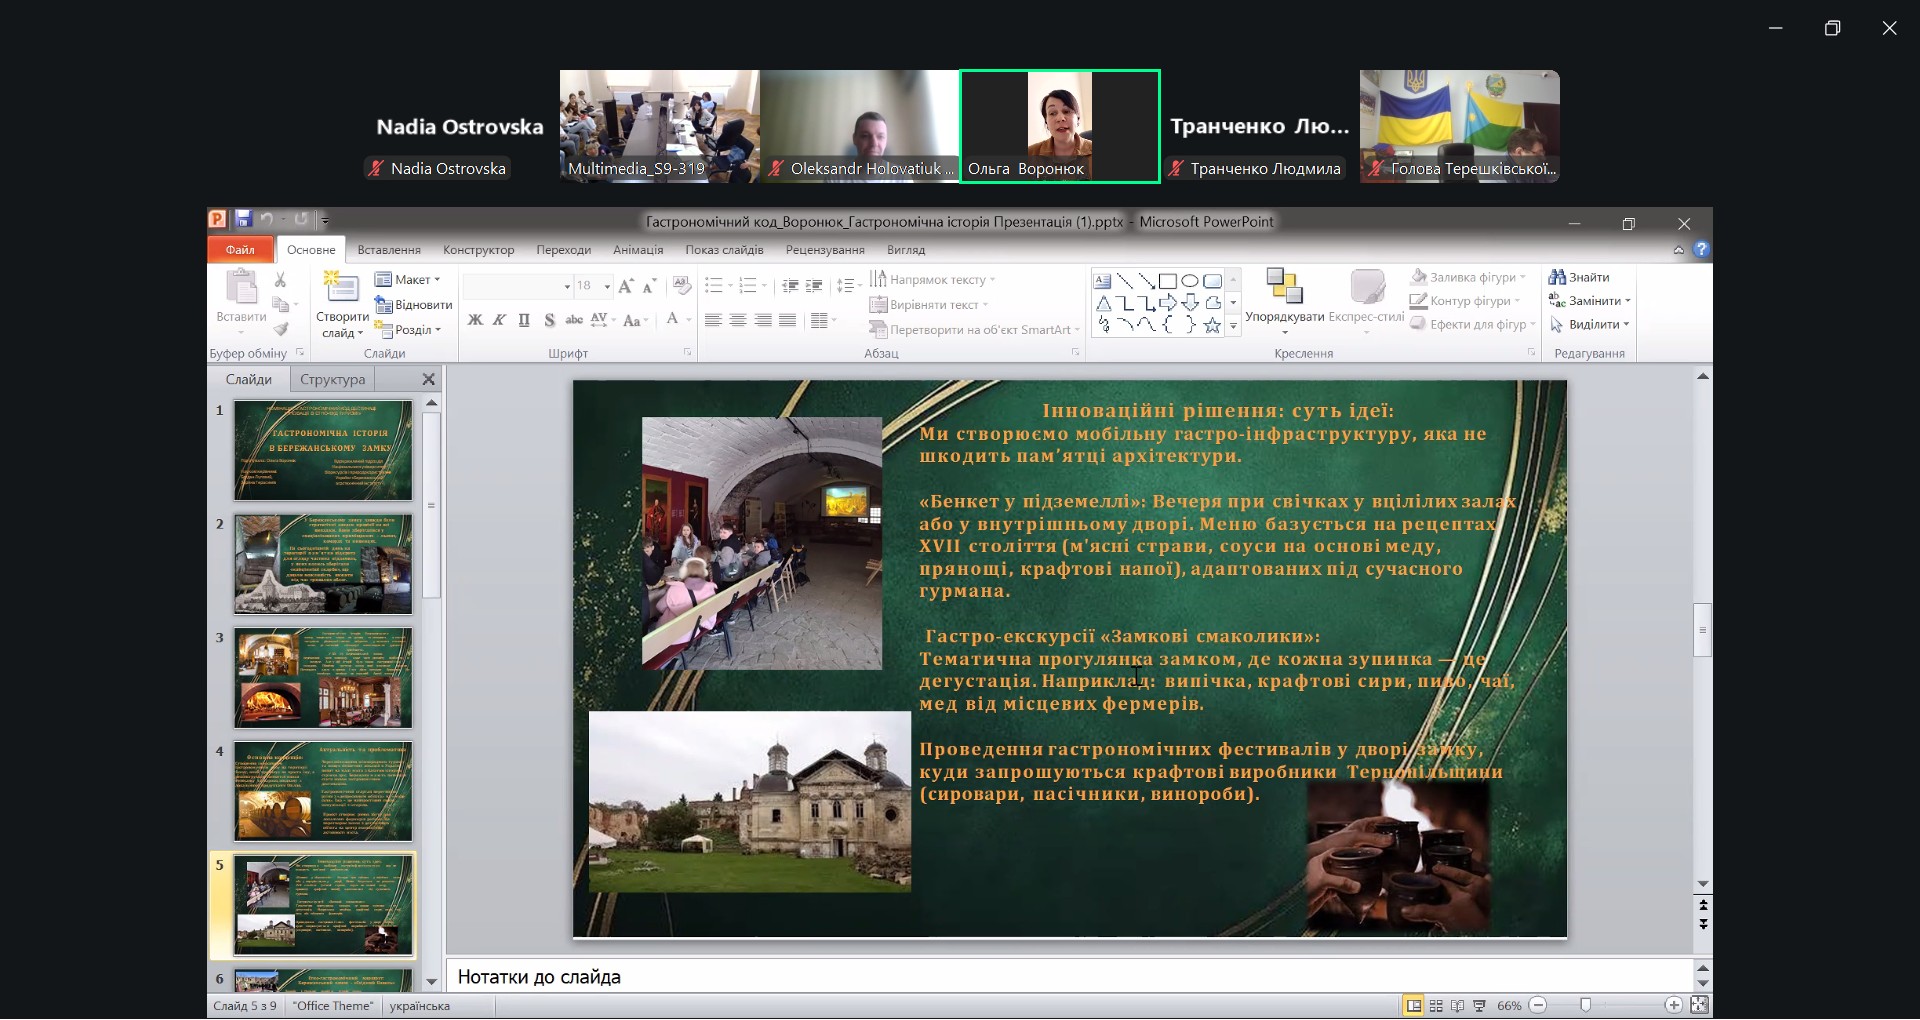Toggle text shadow S formatting
Screen dimensions: 1920x1020
[x=549, y=320]
